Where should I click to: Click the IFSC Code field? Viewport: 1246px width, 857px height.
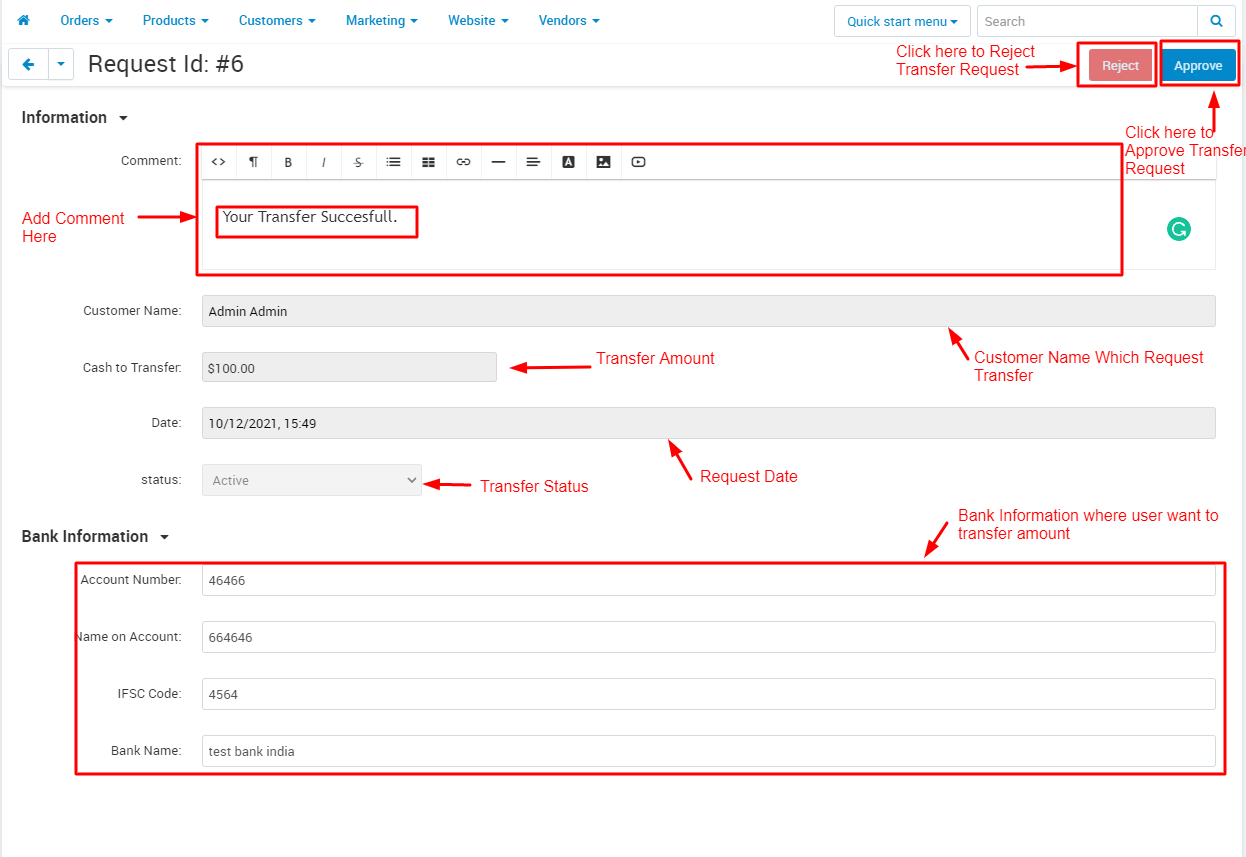coord(709,694)
